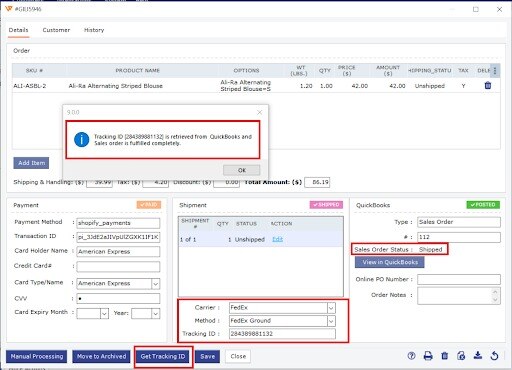Click the undo/refresh arrow icon

tap(495, 356)
